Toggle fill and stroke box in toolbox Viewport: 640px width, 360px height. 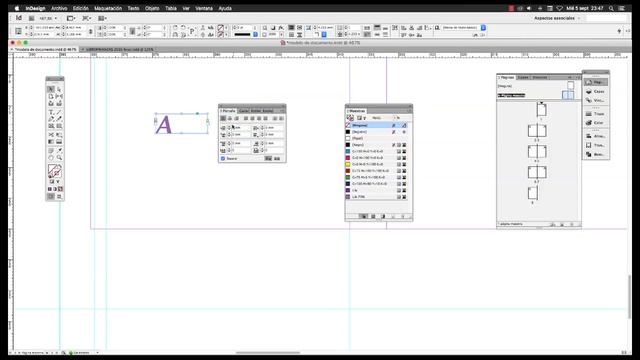pos(55,171)
